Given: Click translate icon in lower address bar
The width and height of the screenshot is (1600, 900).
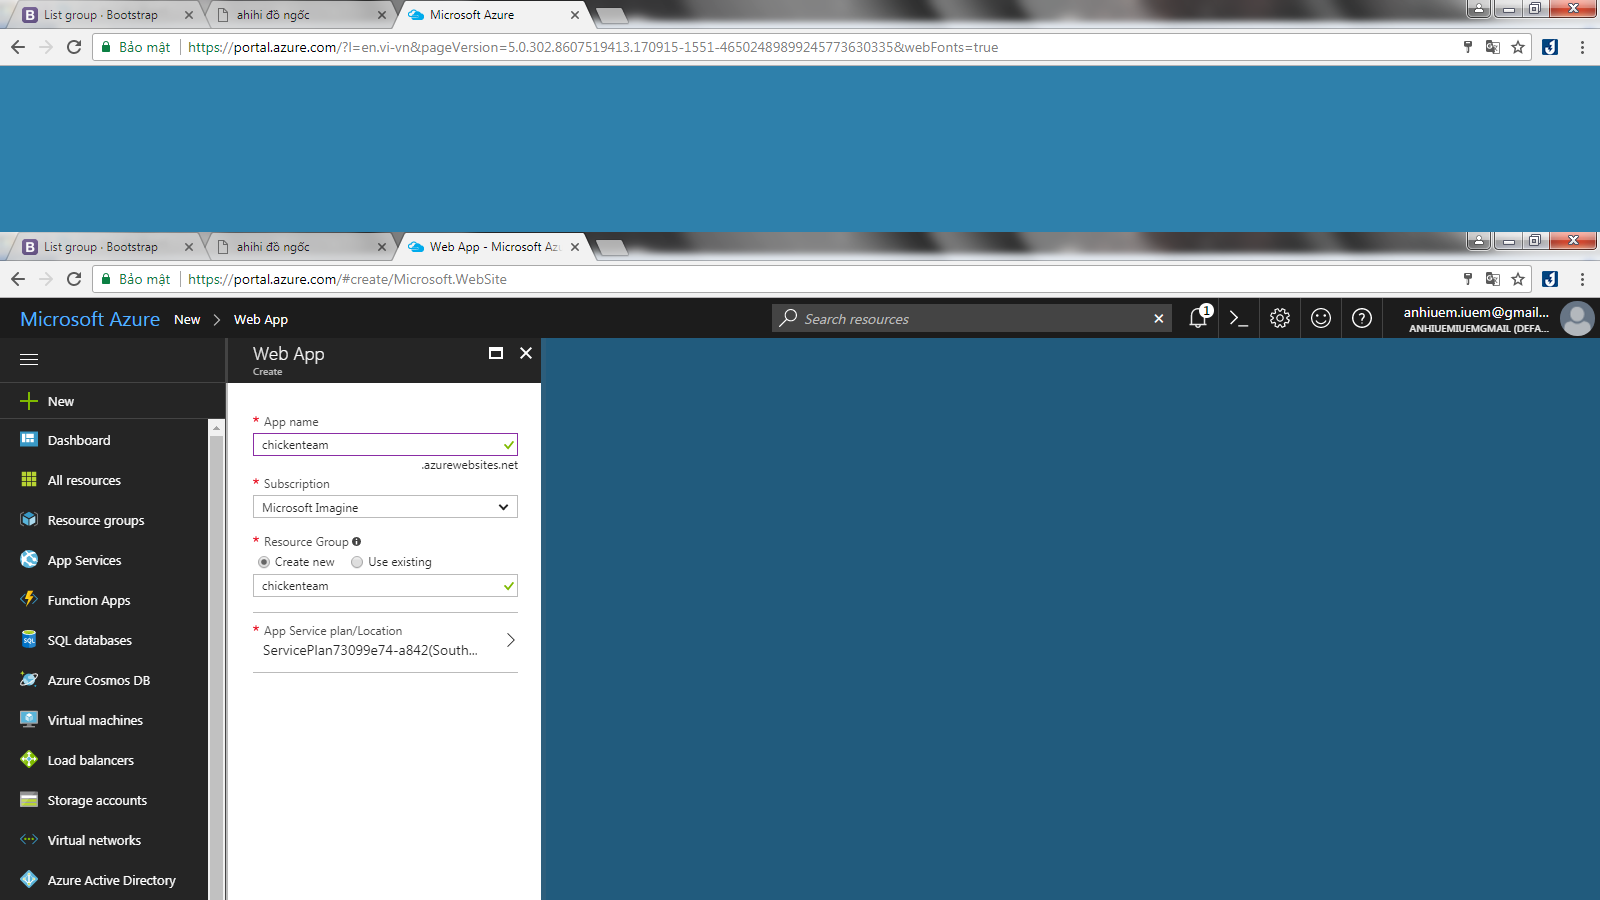Looking at the screenshot, I should point(1493,279).
